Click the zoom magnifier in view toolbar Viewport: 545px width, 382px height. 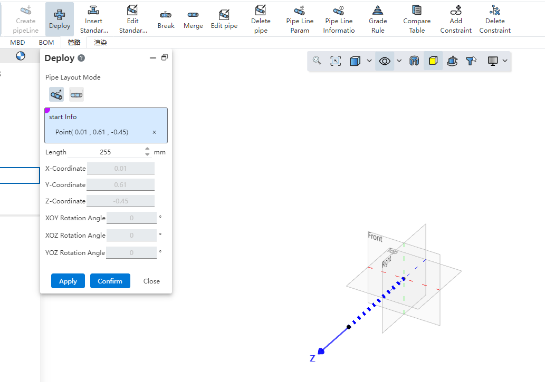317,61
